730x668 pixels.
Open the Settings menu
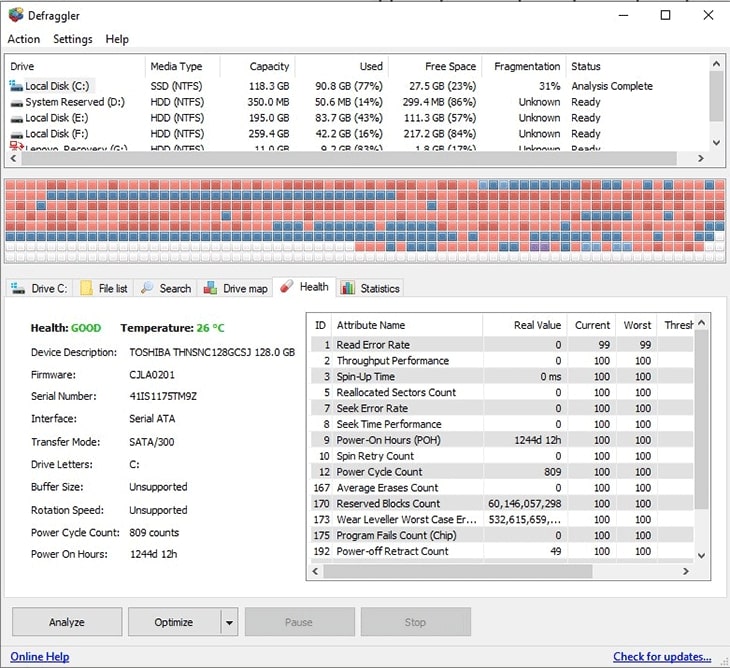(73, 39)
